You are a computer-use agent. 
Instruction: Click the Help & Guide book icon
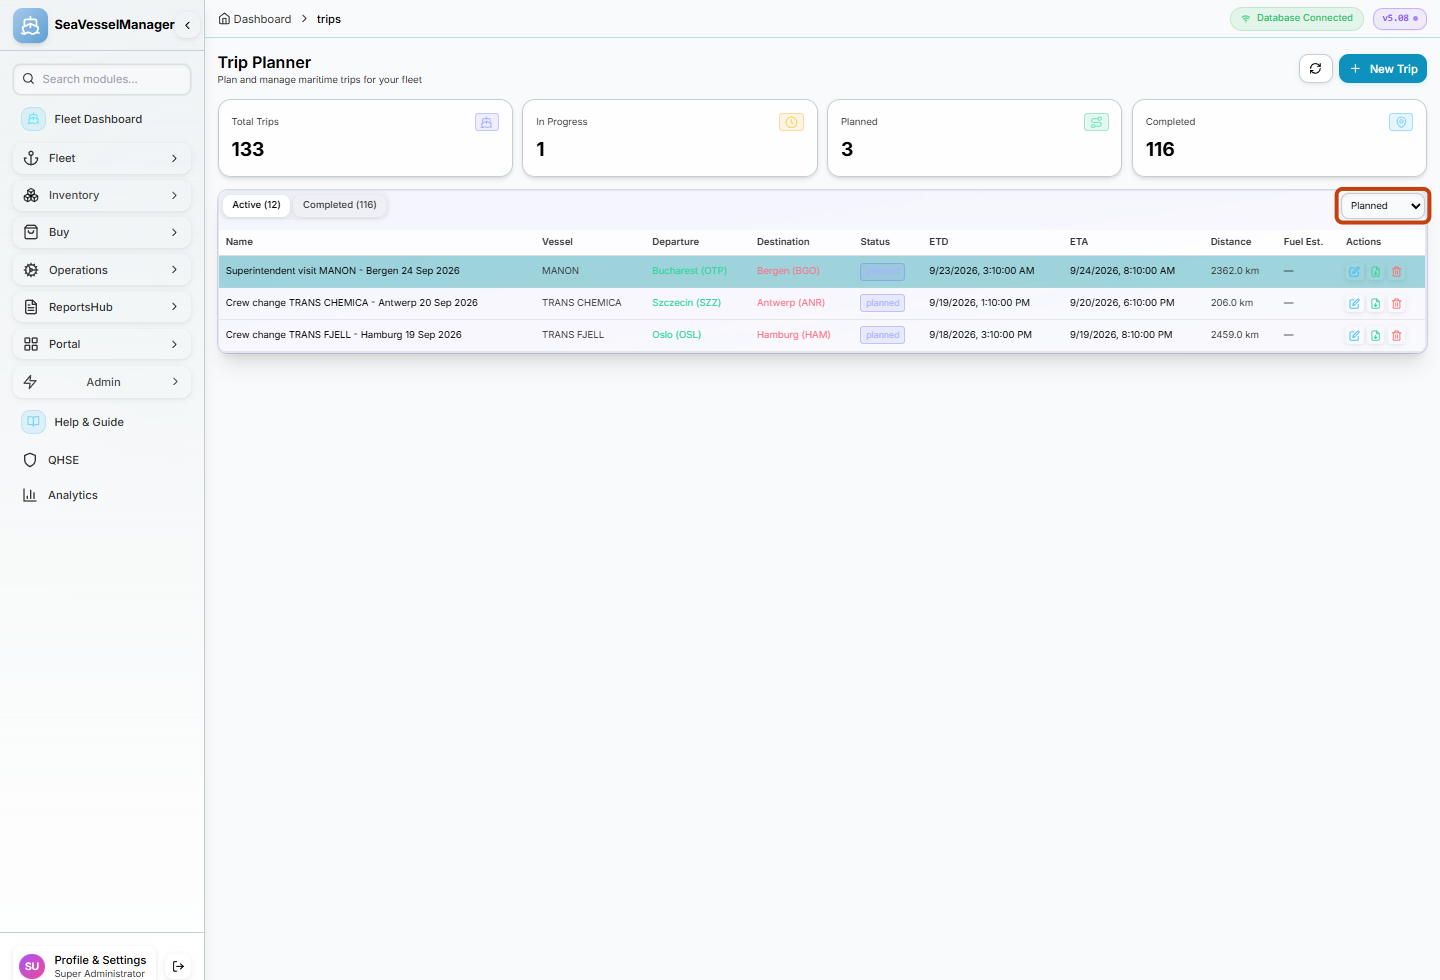33,422
